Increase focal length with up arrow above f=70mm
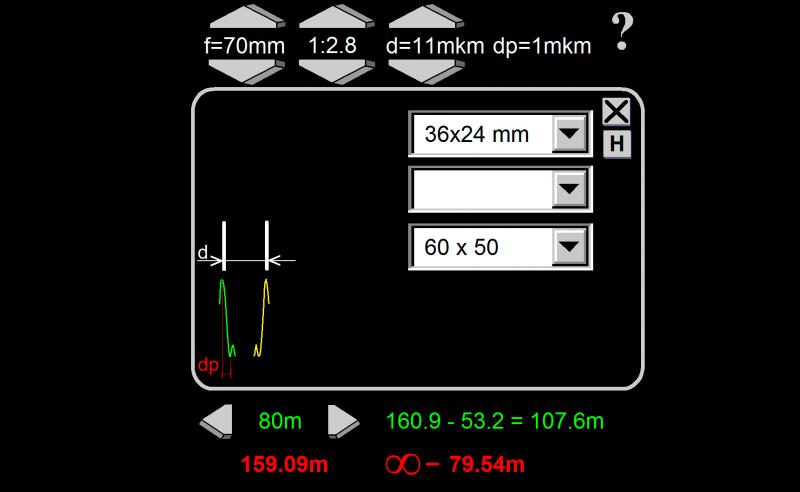Viewport: 800px width, 492px height. coord(247,17)
